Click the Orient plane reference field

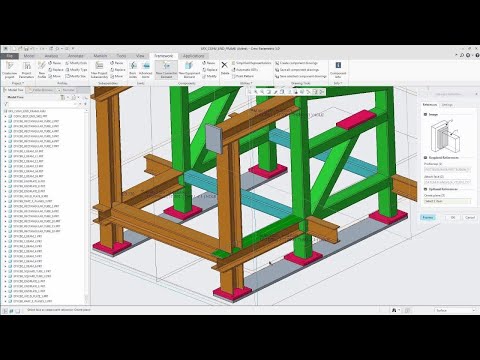447,201
